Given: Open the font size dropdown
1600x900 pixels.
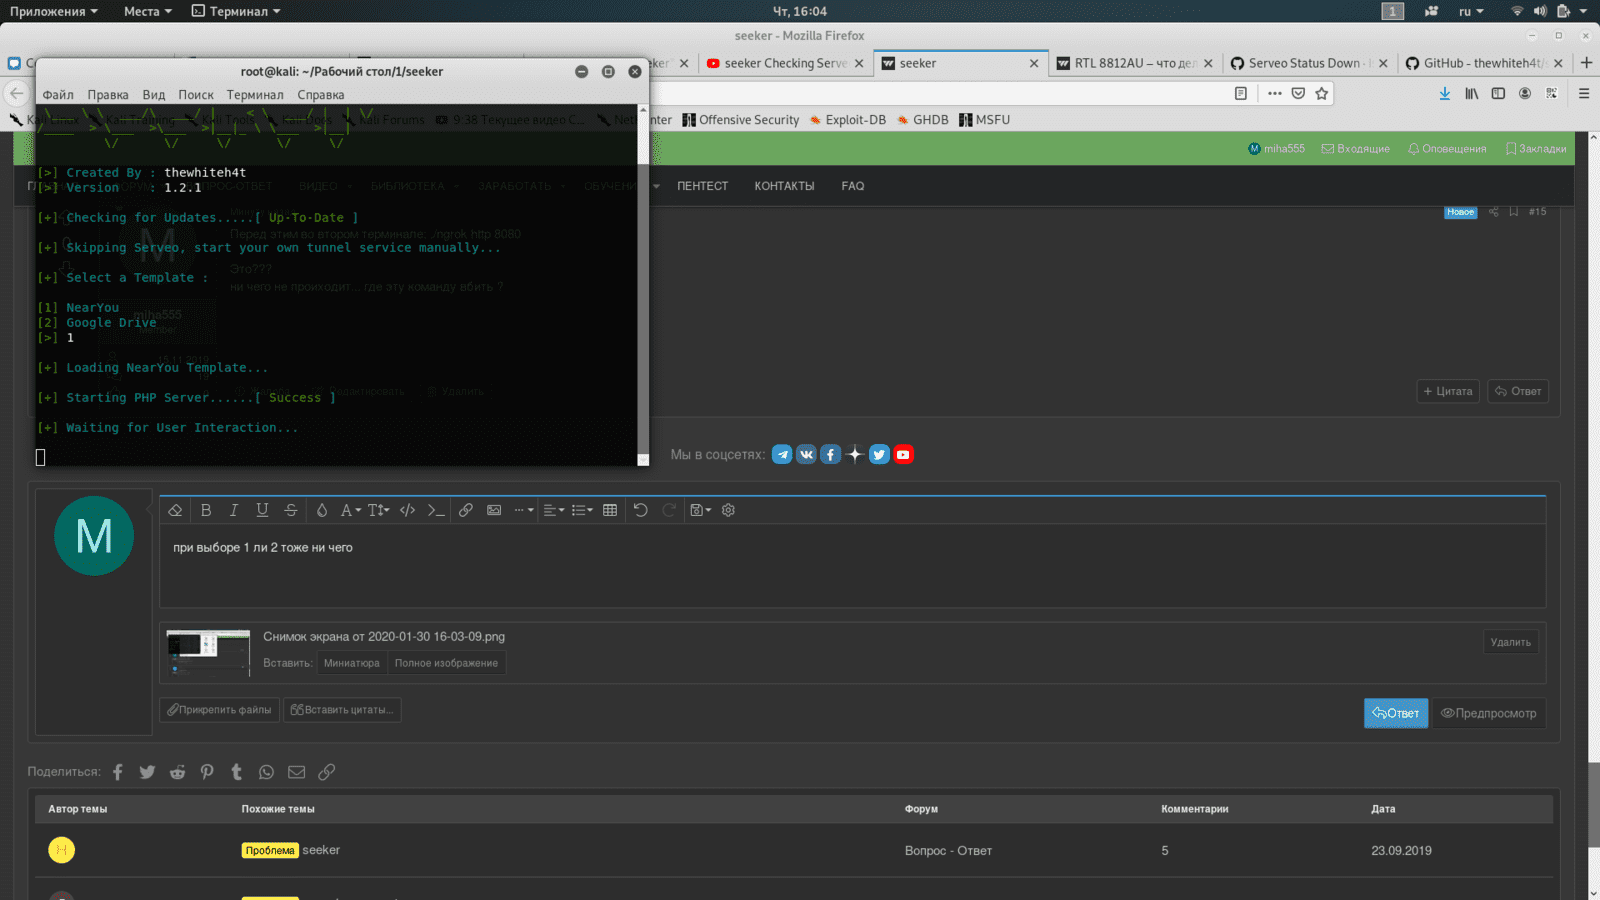Looking at the screenshot, I should tap(378, 510).
